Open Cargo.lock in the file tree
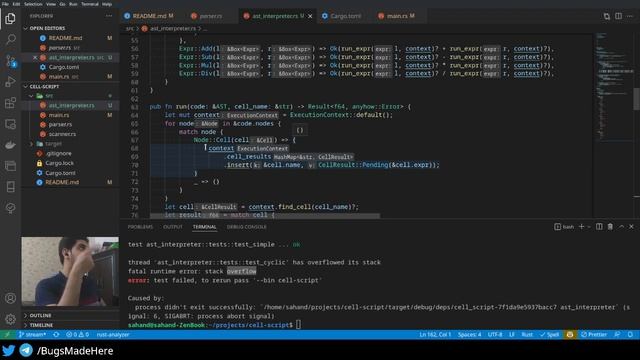This screenshot has width=640, height=360. point(60,163)
